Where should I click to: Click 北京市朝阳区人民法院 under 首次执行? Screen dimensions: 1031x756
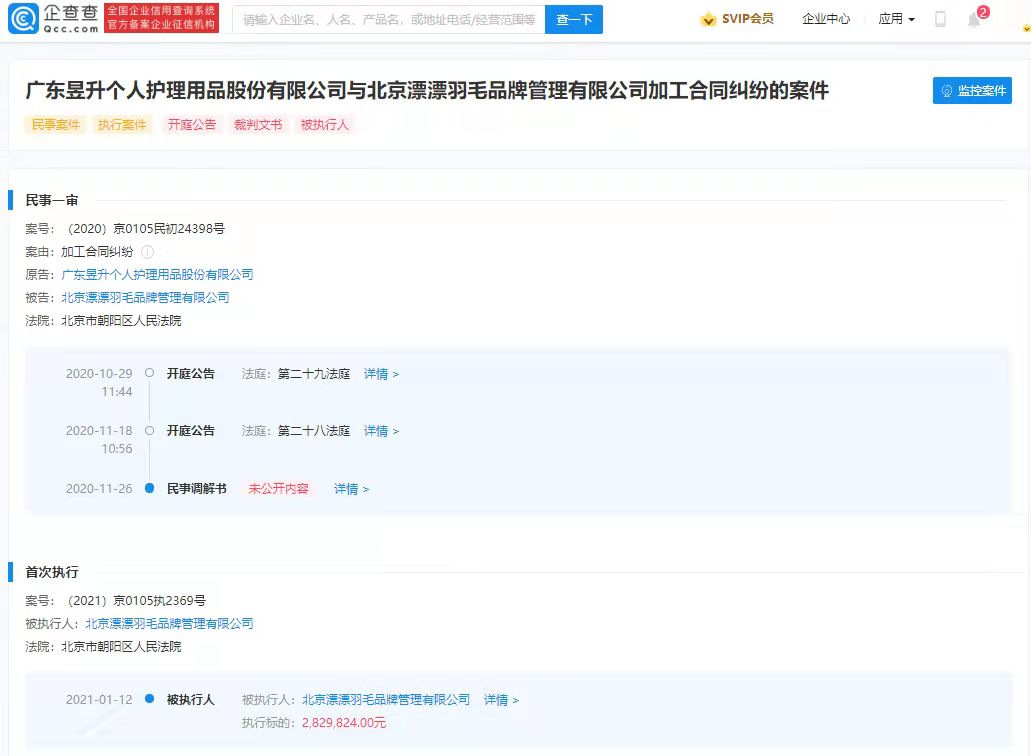(121, 647)
